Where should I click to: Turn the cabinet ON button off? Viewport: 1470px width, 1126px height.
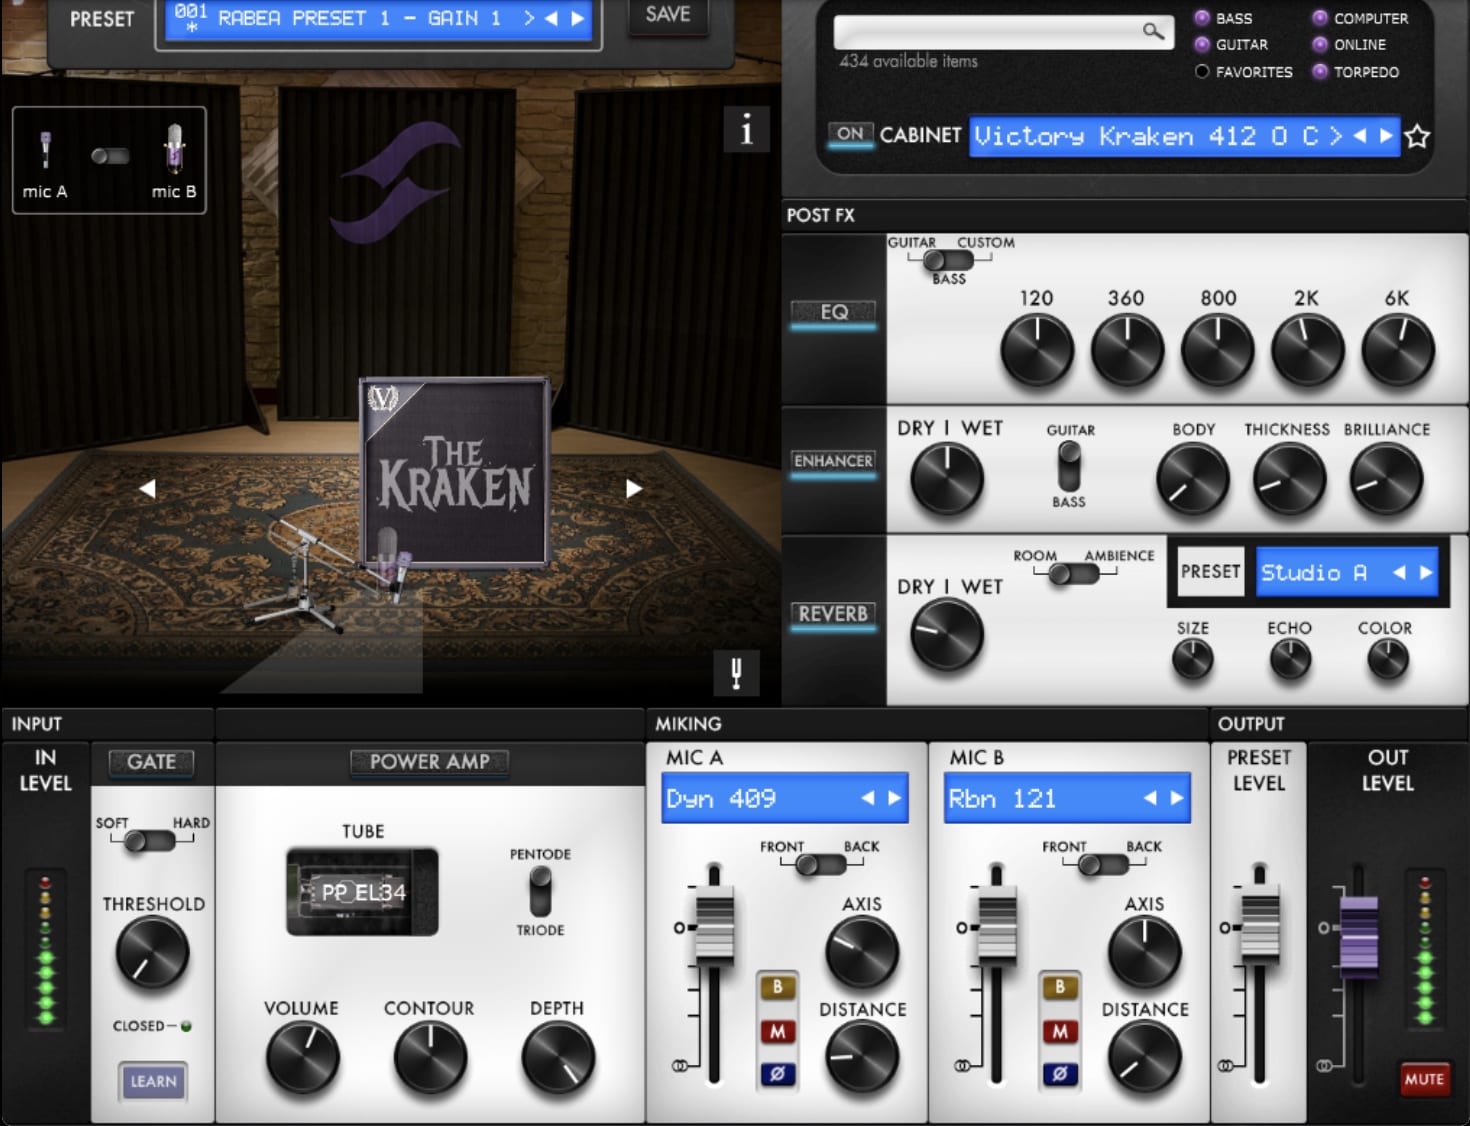tap(850, 134)
